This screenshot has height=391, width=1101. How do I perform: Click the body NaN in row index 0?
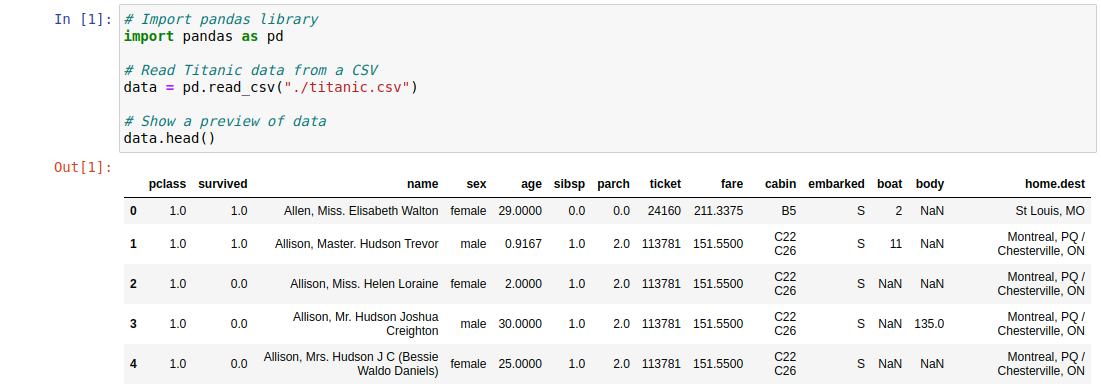point(932,211)
